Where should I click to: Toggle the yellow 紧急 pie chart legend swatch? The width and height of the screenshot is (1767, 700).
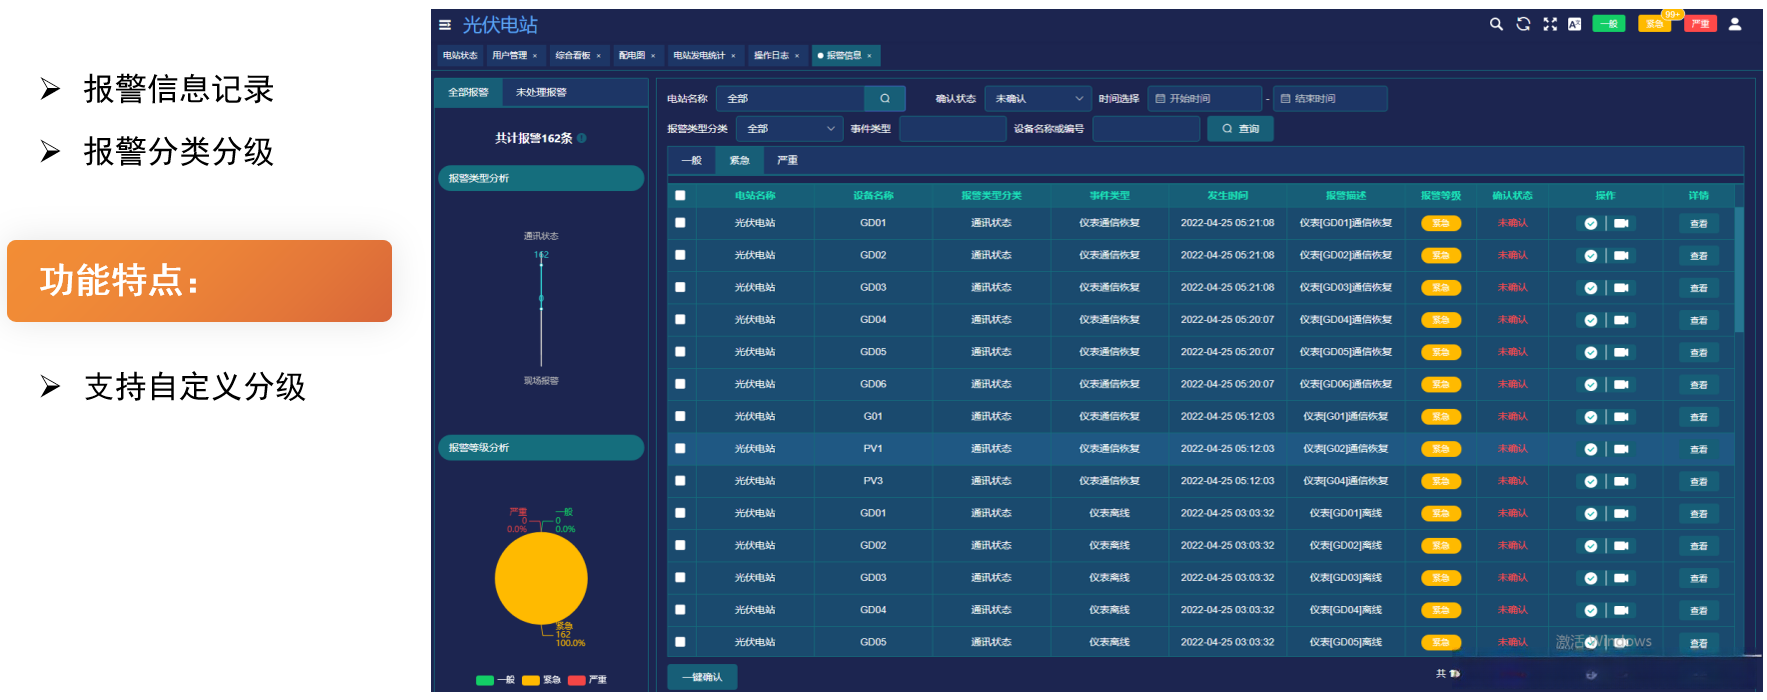[x=531, y=680]
